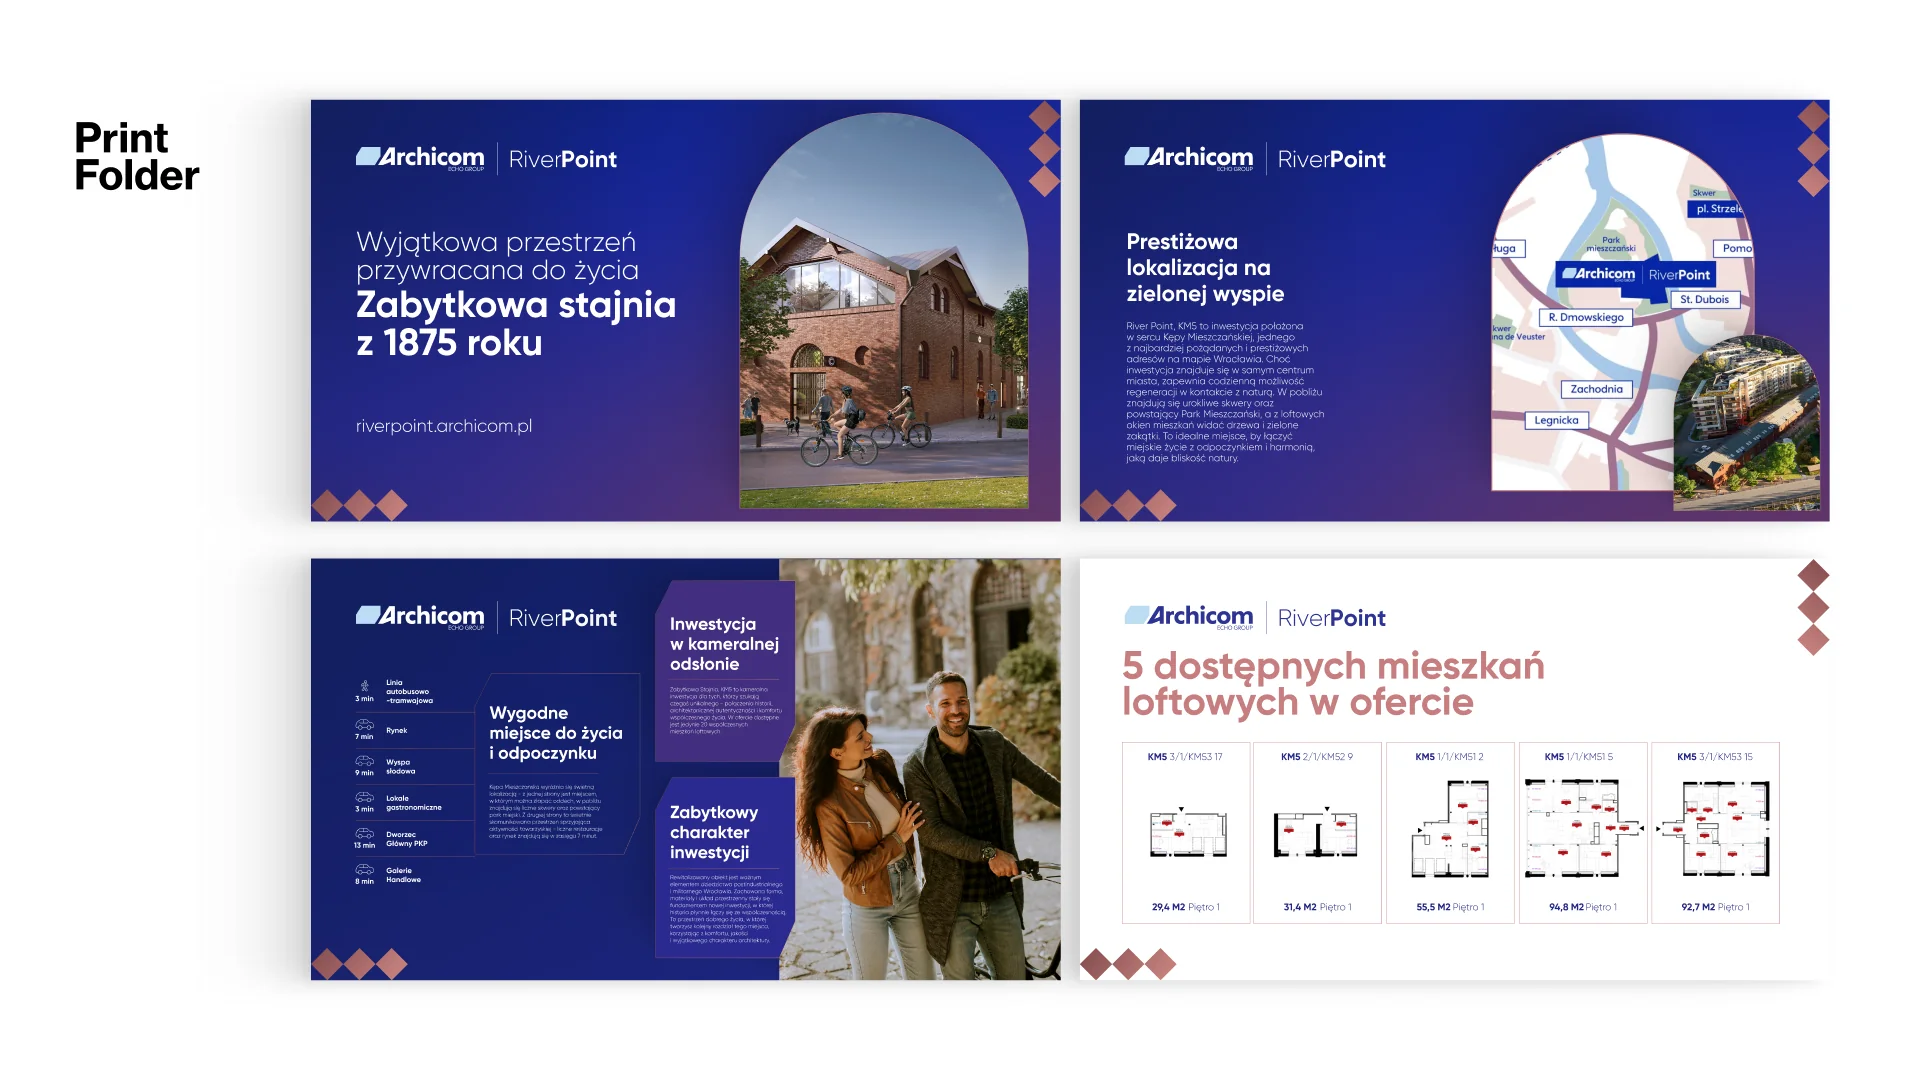This screenshot has width=1920, height=1080.
Task: Click the pl. Strzele label on the map
Action: click(1716, 209)
